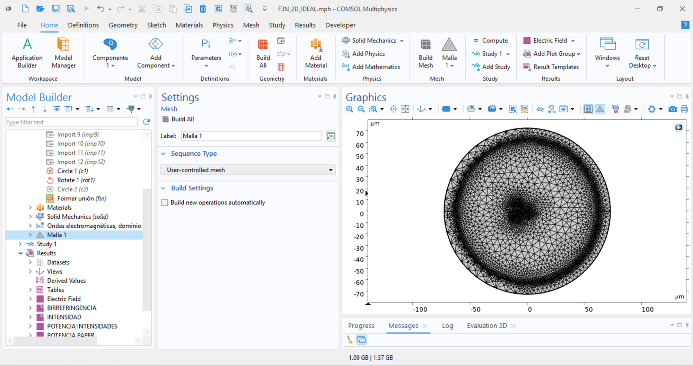Open the Evaluation 2D tab
This screenshot has width=693, height=366.
tap(487, 326)
